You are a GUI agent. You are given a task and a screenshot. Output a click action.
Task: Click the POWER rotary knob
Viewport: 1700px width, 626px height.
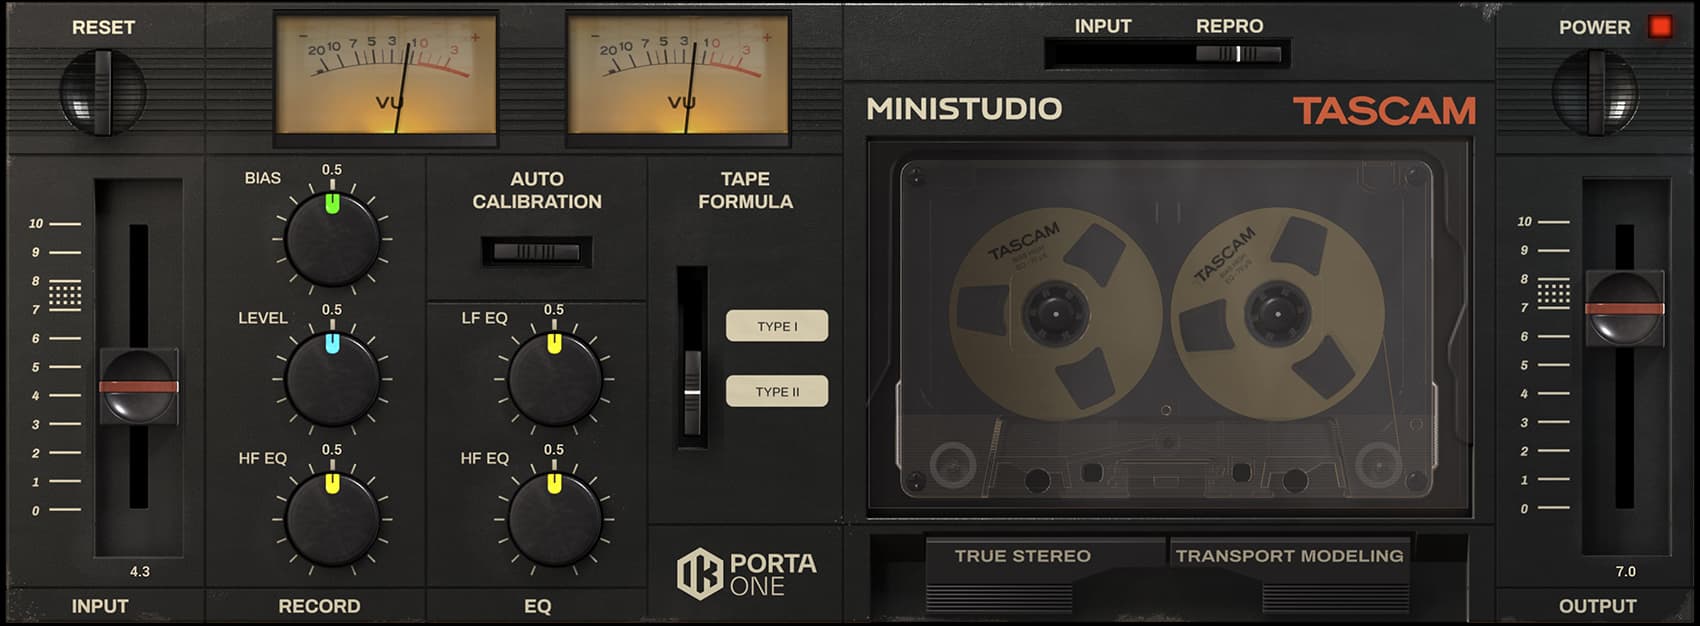click(x=1595, y=92)
